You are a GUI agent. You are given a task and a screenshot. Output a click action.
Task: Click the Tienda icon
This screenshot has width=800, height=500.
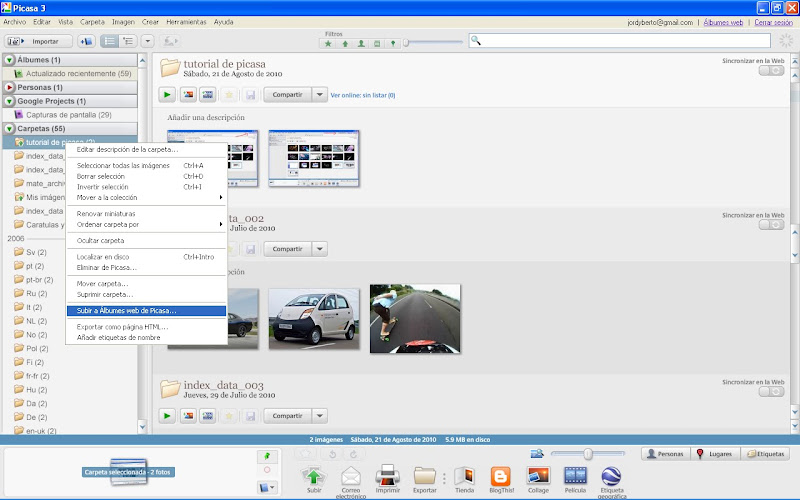[464, 480]
